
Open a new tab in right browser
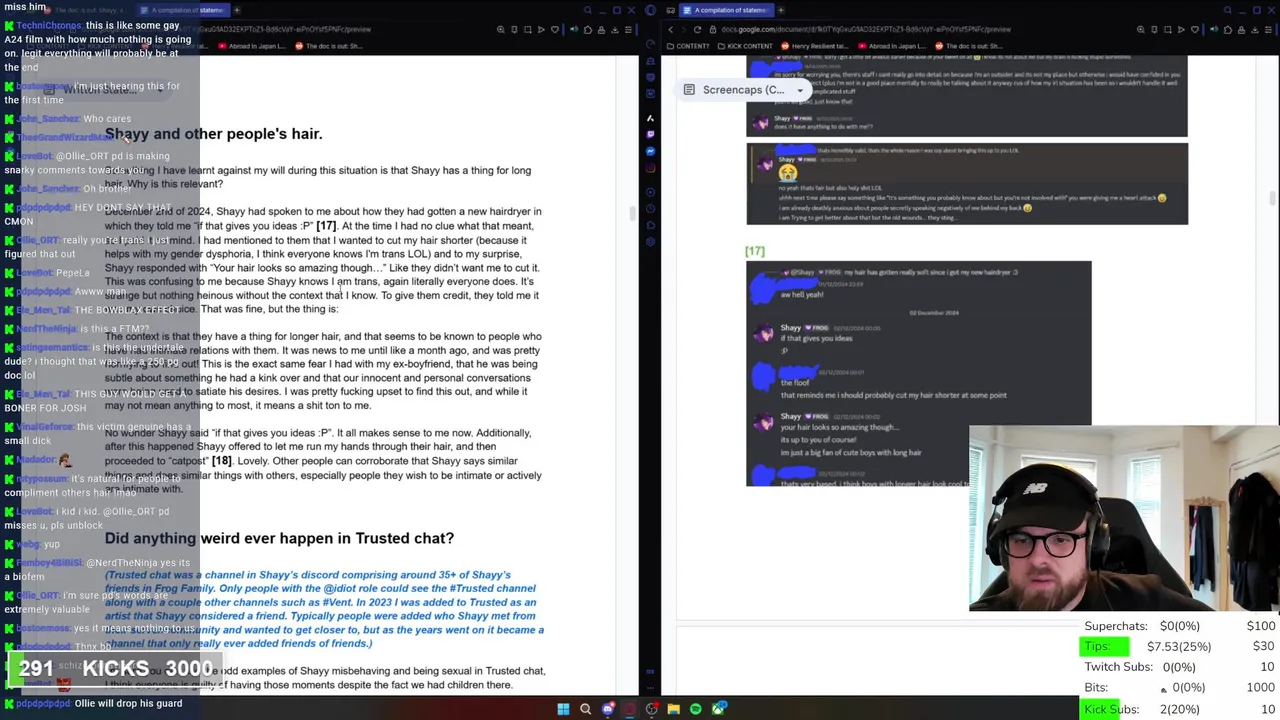(x=781, y=10)
